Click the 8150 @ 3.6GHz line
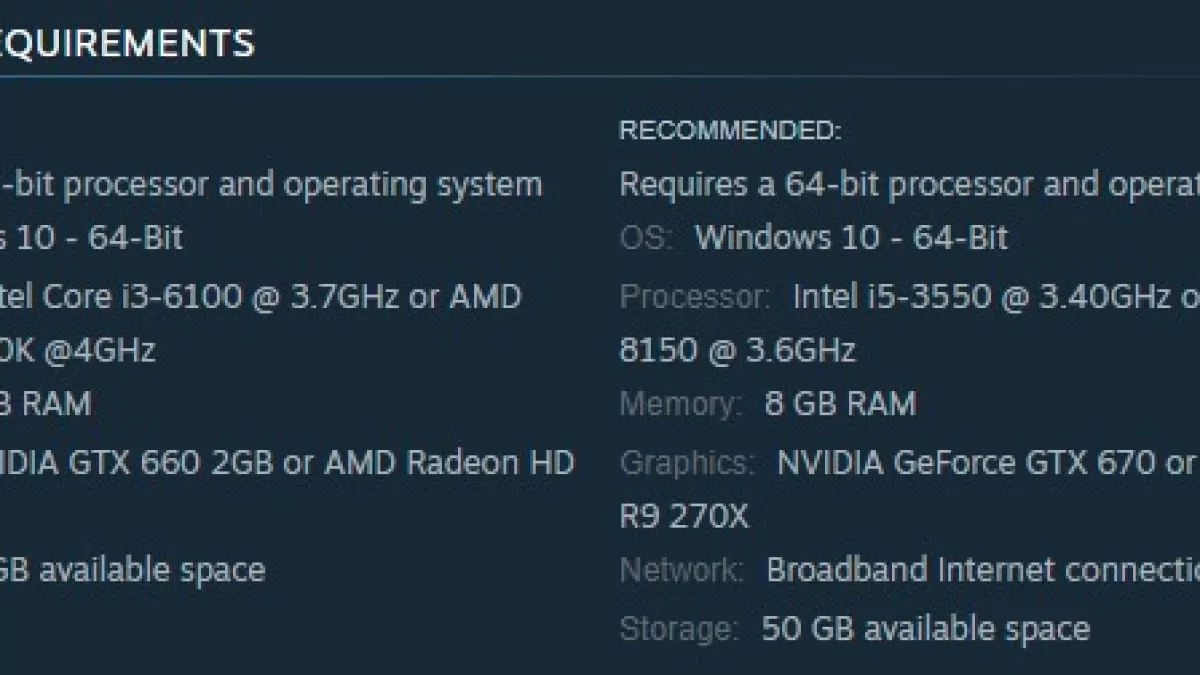Viewport: 1200px width, 675px height. click(x=738, y=351)
